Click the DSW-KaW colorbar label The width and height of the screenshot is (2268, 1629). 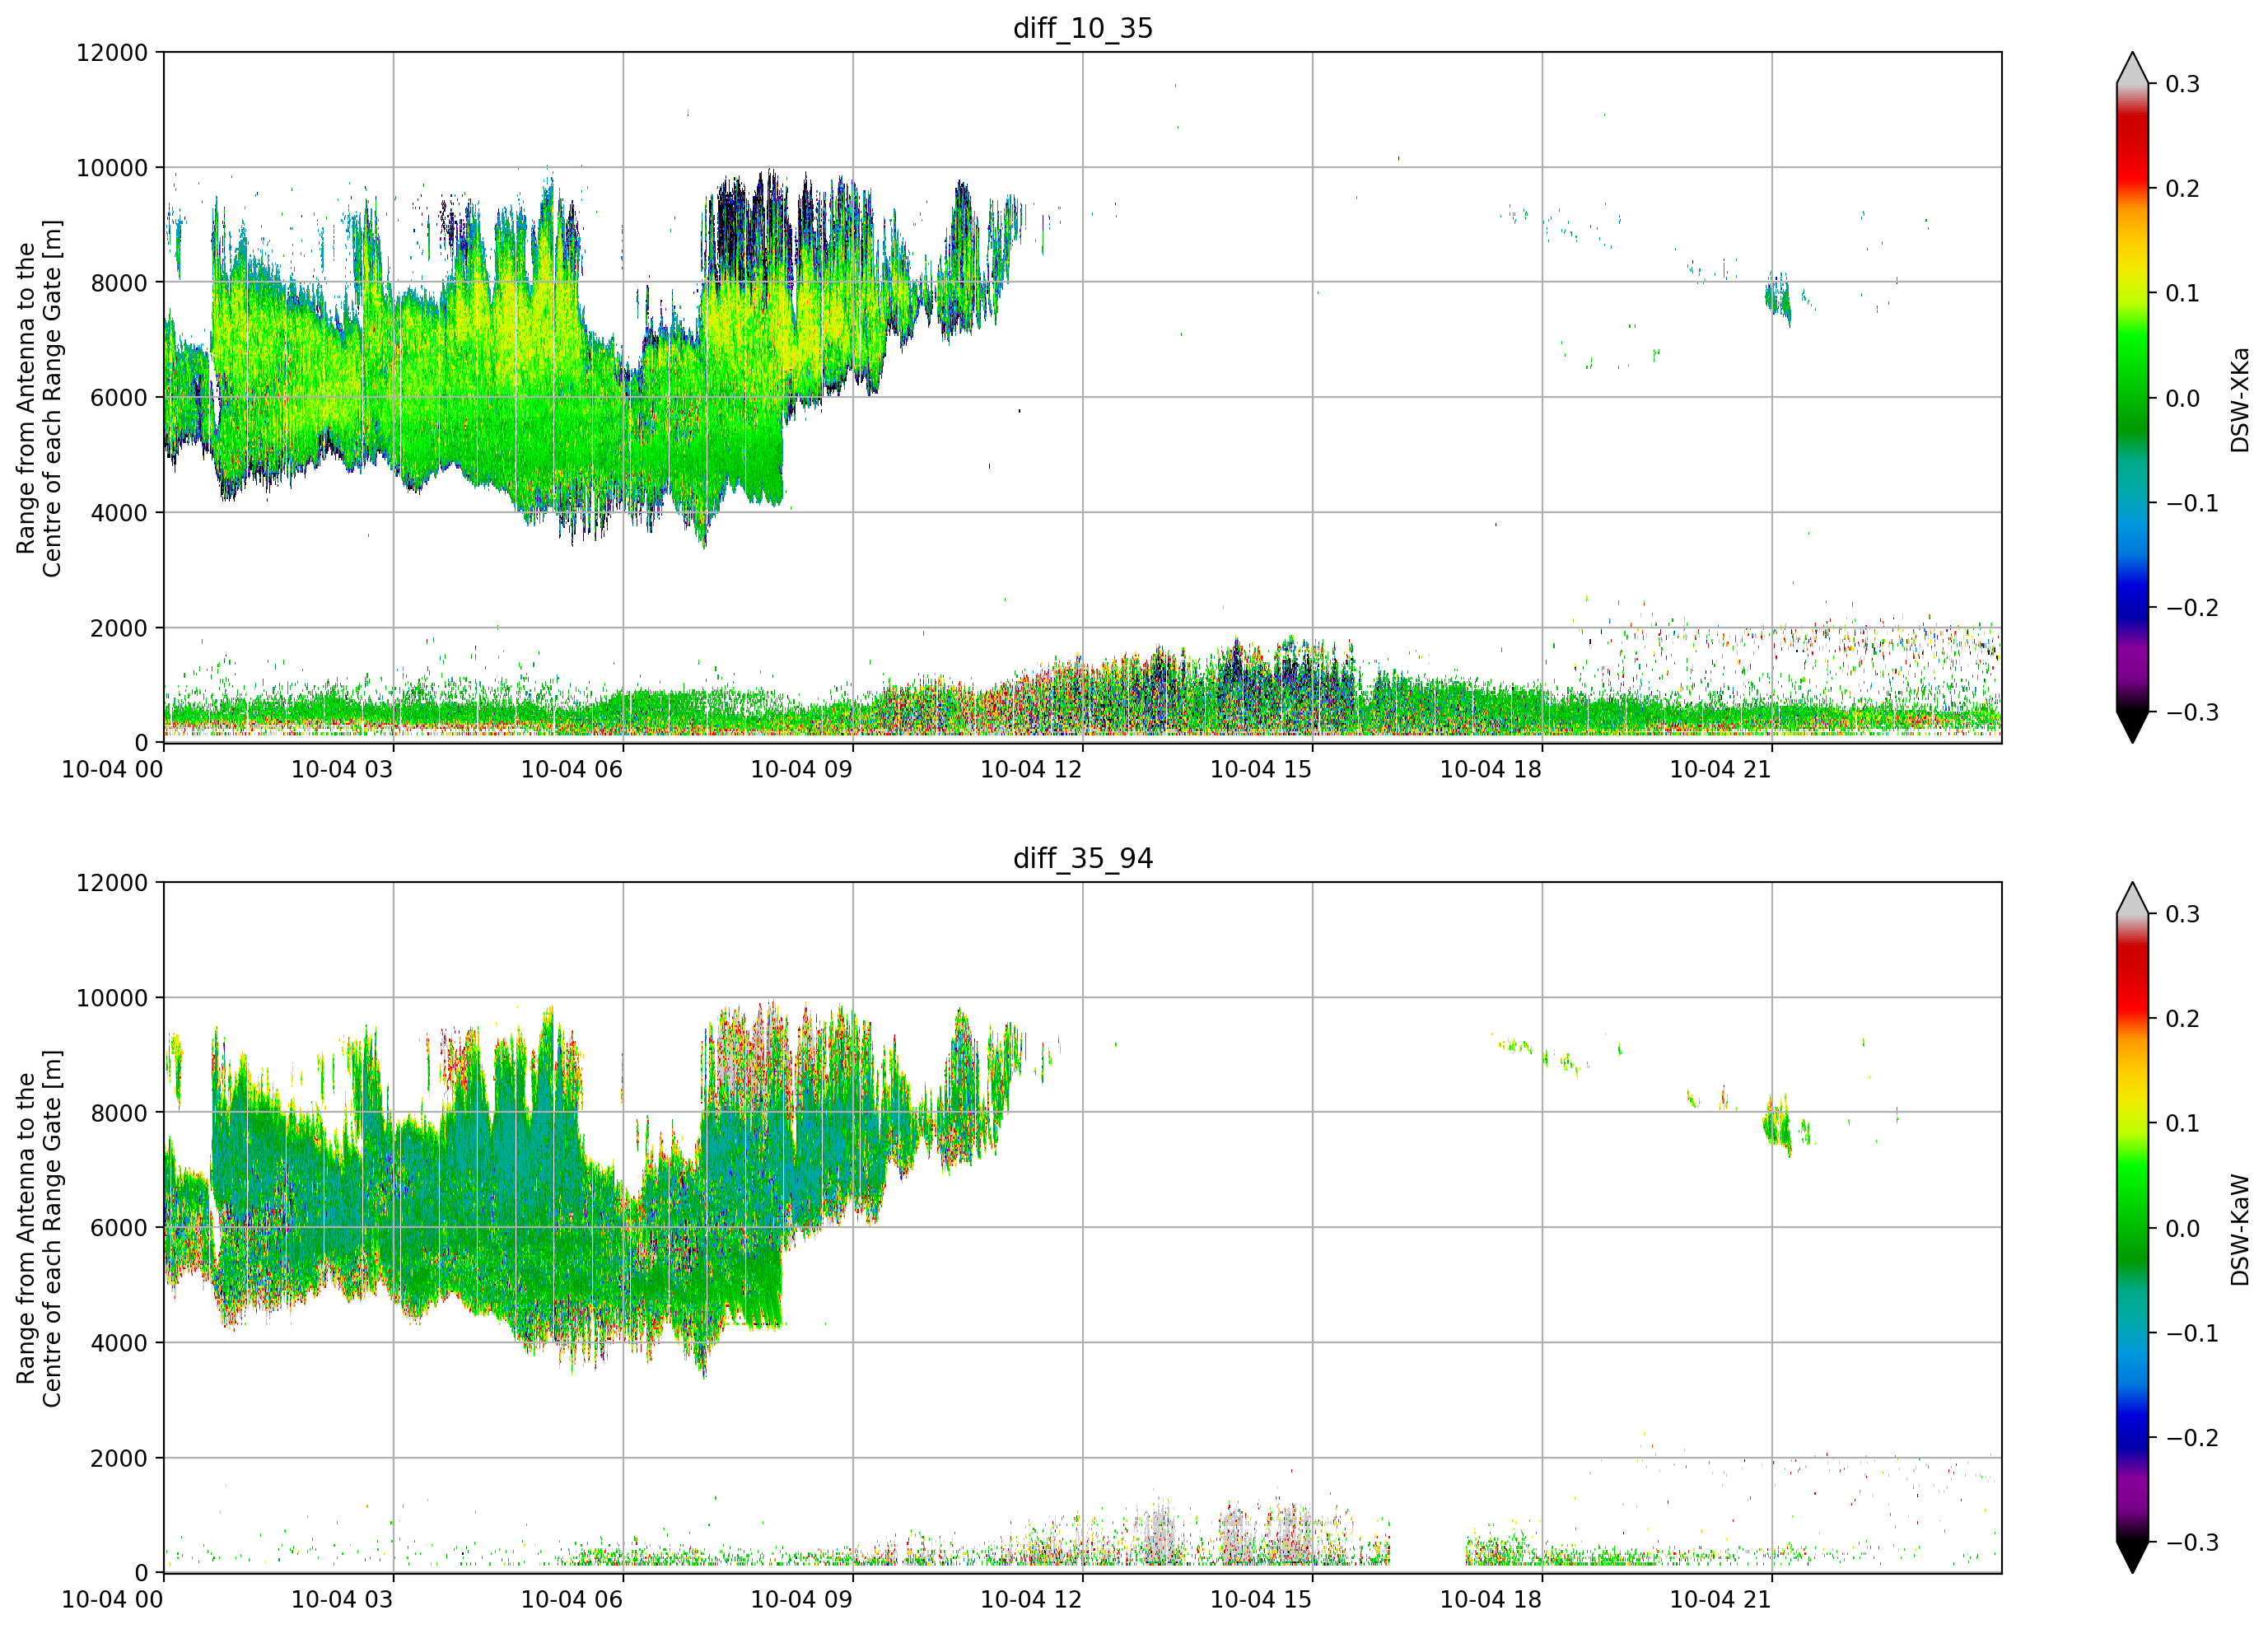[x=2239, y=1229]
